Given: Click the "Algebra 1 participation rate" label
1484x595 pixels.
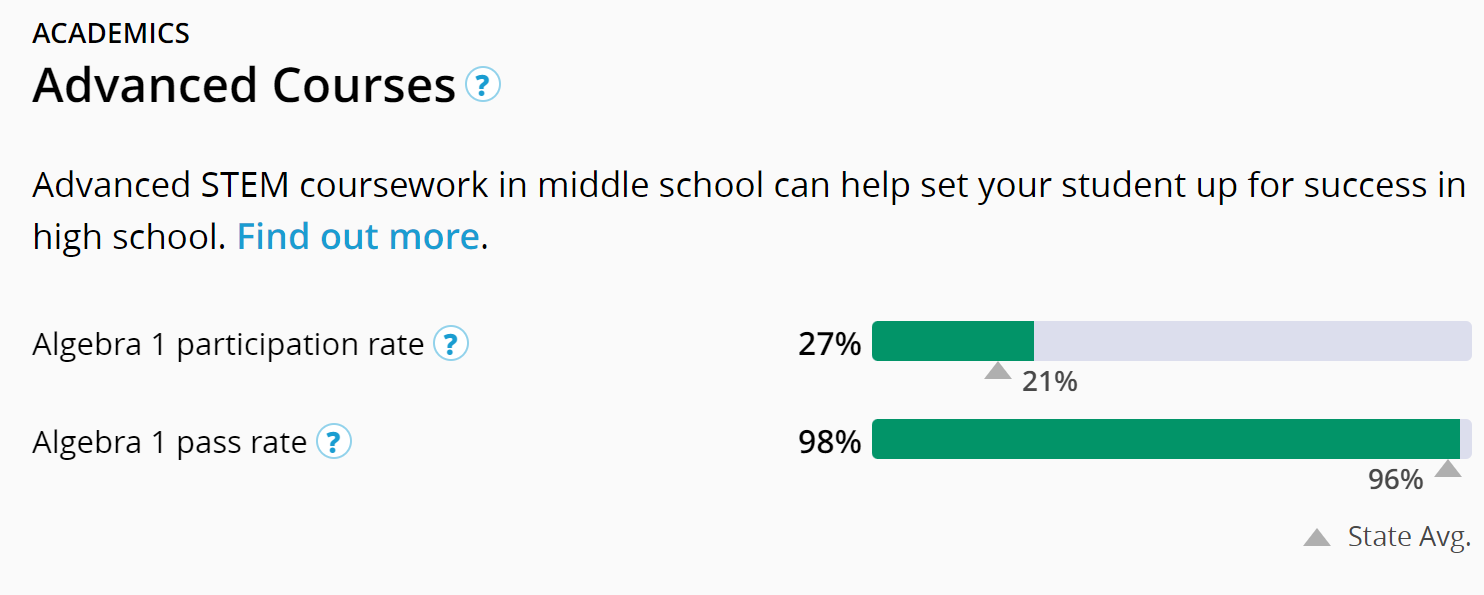Looking at the screenshot, I should click(x=228, y=344).
